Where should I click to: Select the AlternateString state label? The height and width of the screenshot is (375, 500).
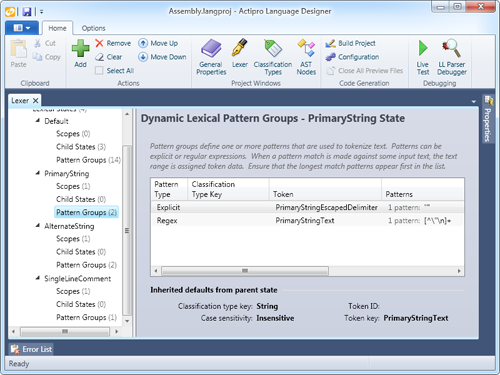(x=69, y=226)
